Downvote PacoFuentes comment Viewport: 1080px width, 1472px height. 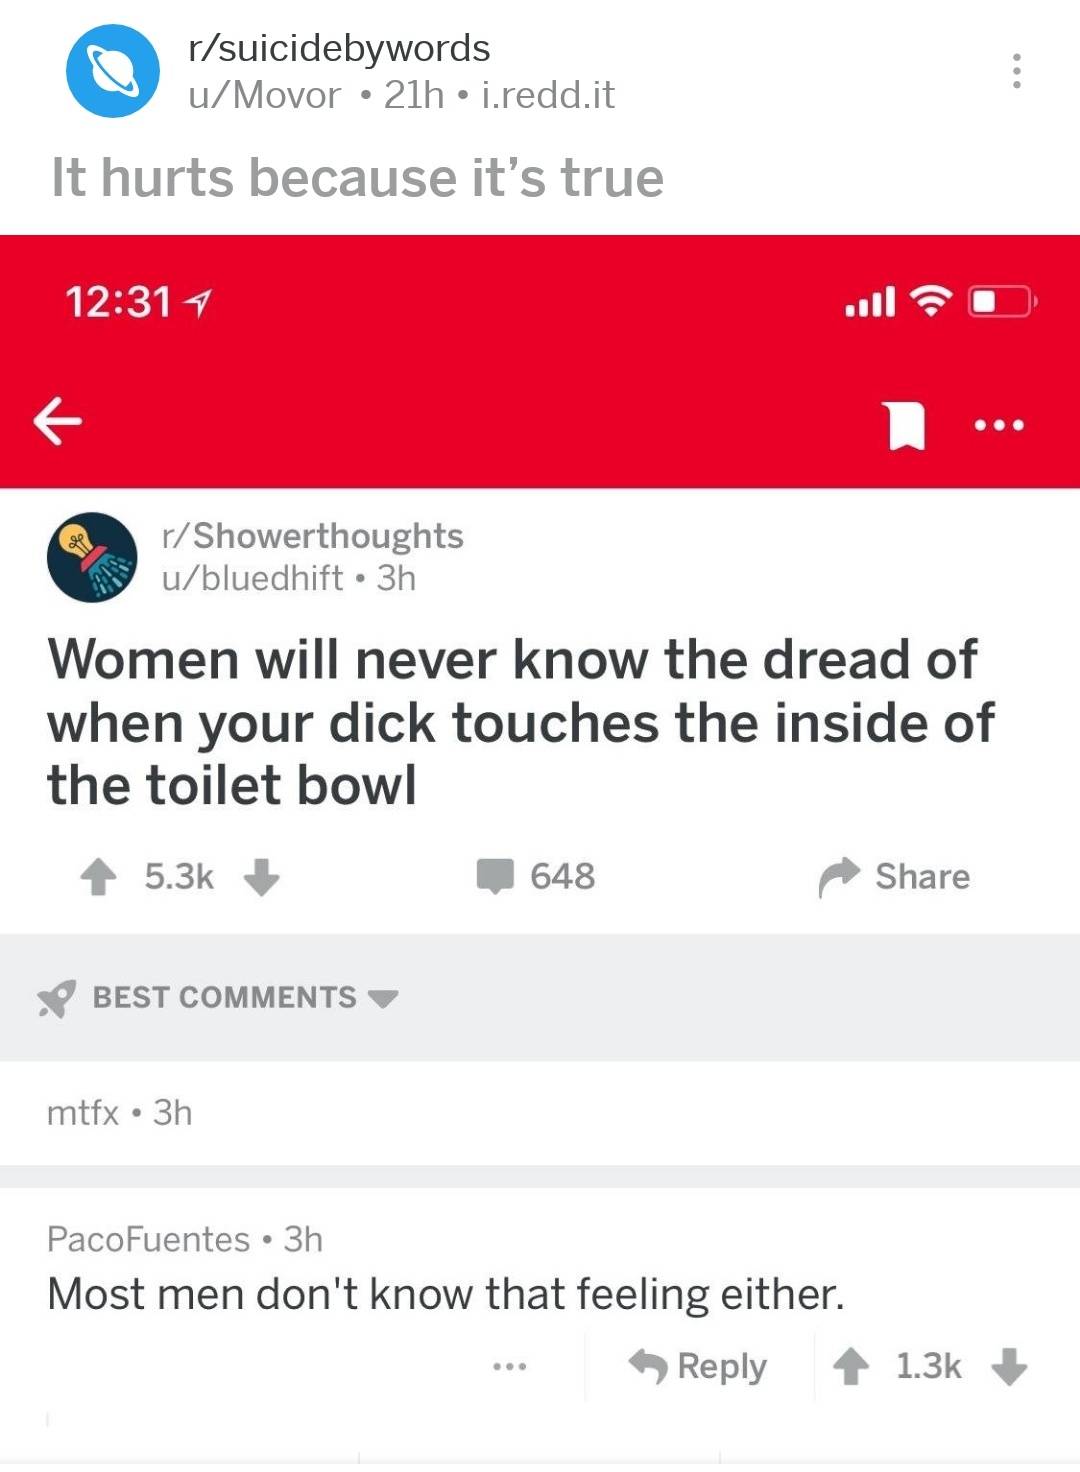coord(1009,1366)
